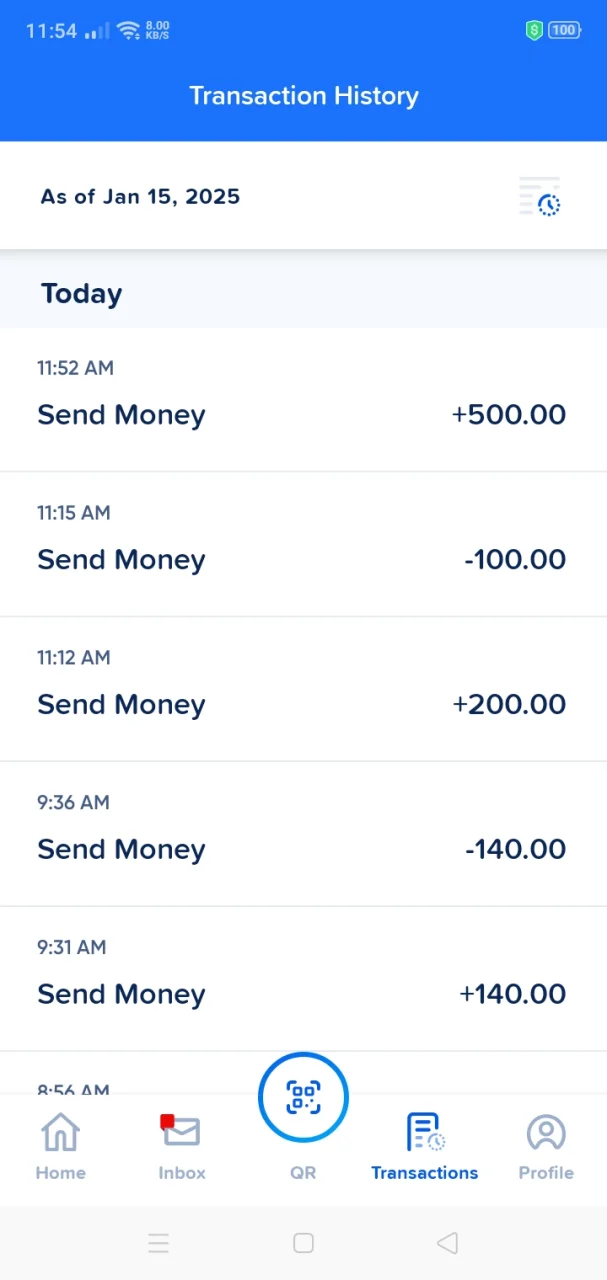View the 11:15 AM -100.00 transaction
This screenshot has height=1280, width=607.
(303, 544)
